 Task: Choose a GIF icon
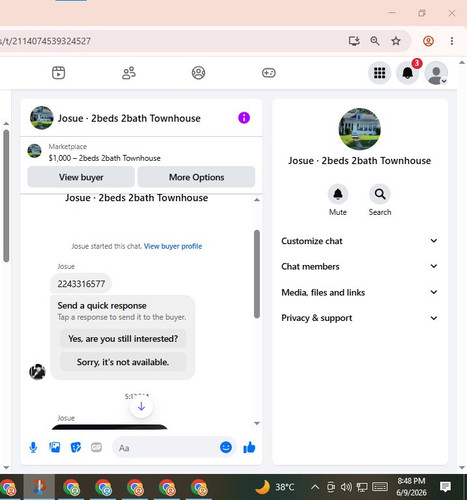96,447
